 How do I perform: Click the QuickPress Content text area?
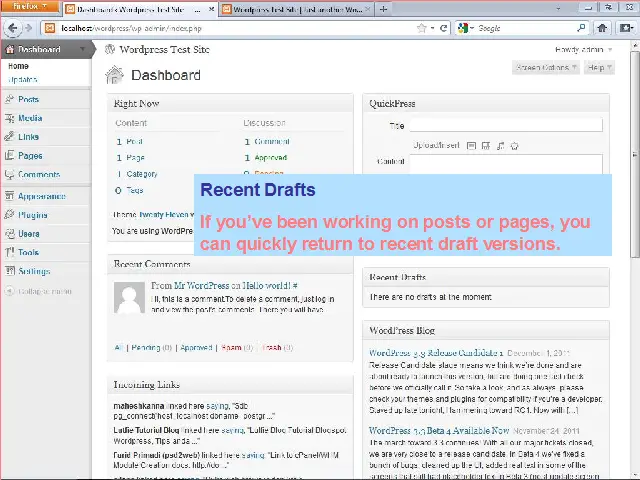point(506,164)
